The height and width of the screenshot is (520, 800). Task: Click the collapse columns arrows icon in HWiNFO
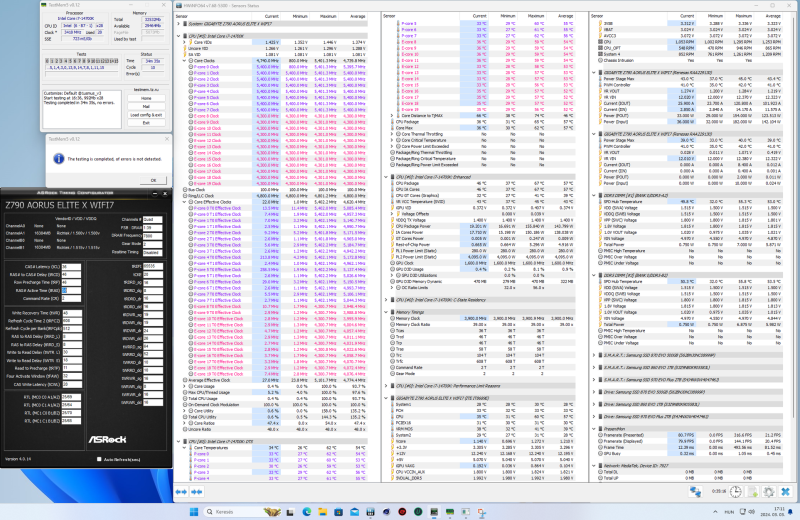(196, 492)
